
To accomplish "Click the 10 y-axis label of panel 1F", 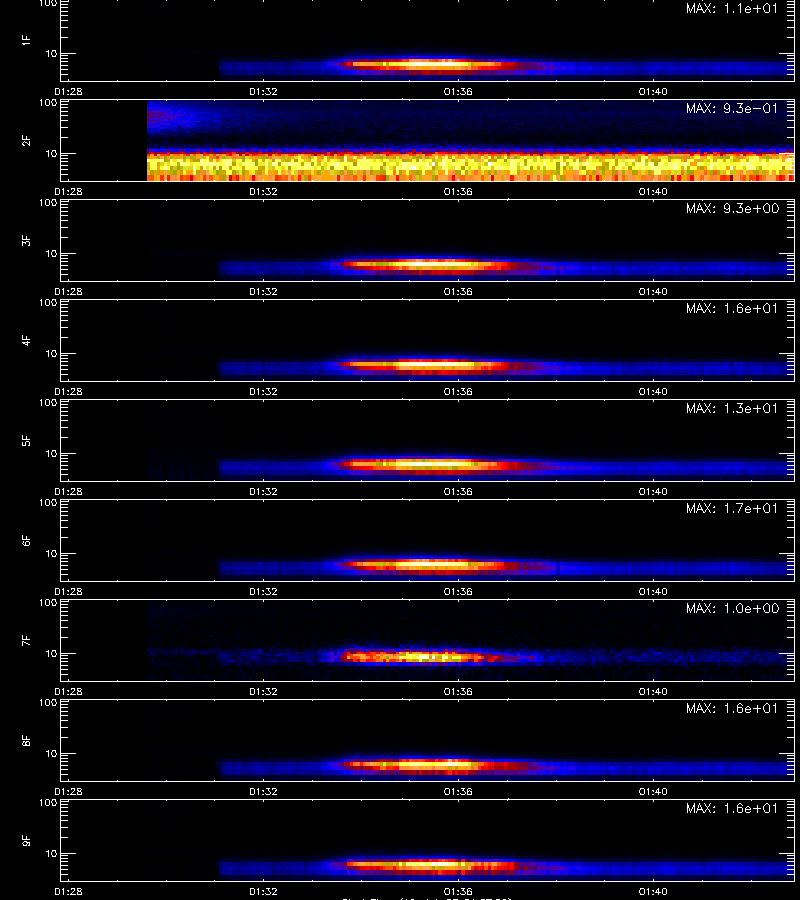I will (x=51, y=53).
